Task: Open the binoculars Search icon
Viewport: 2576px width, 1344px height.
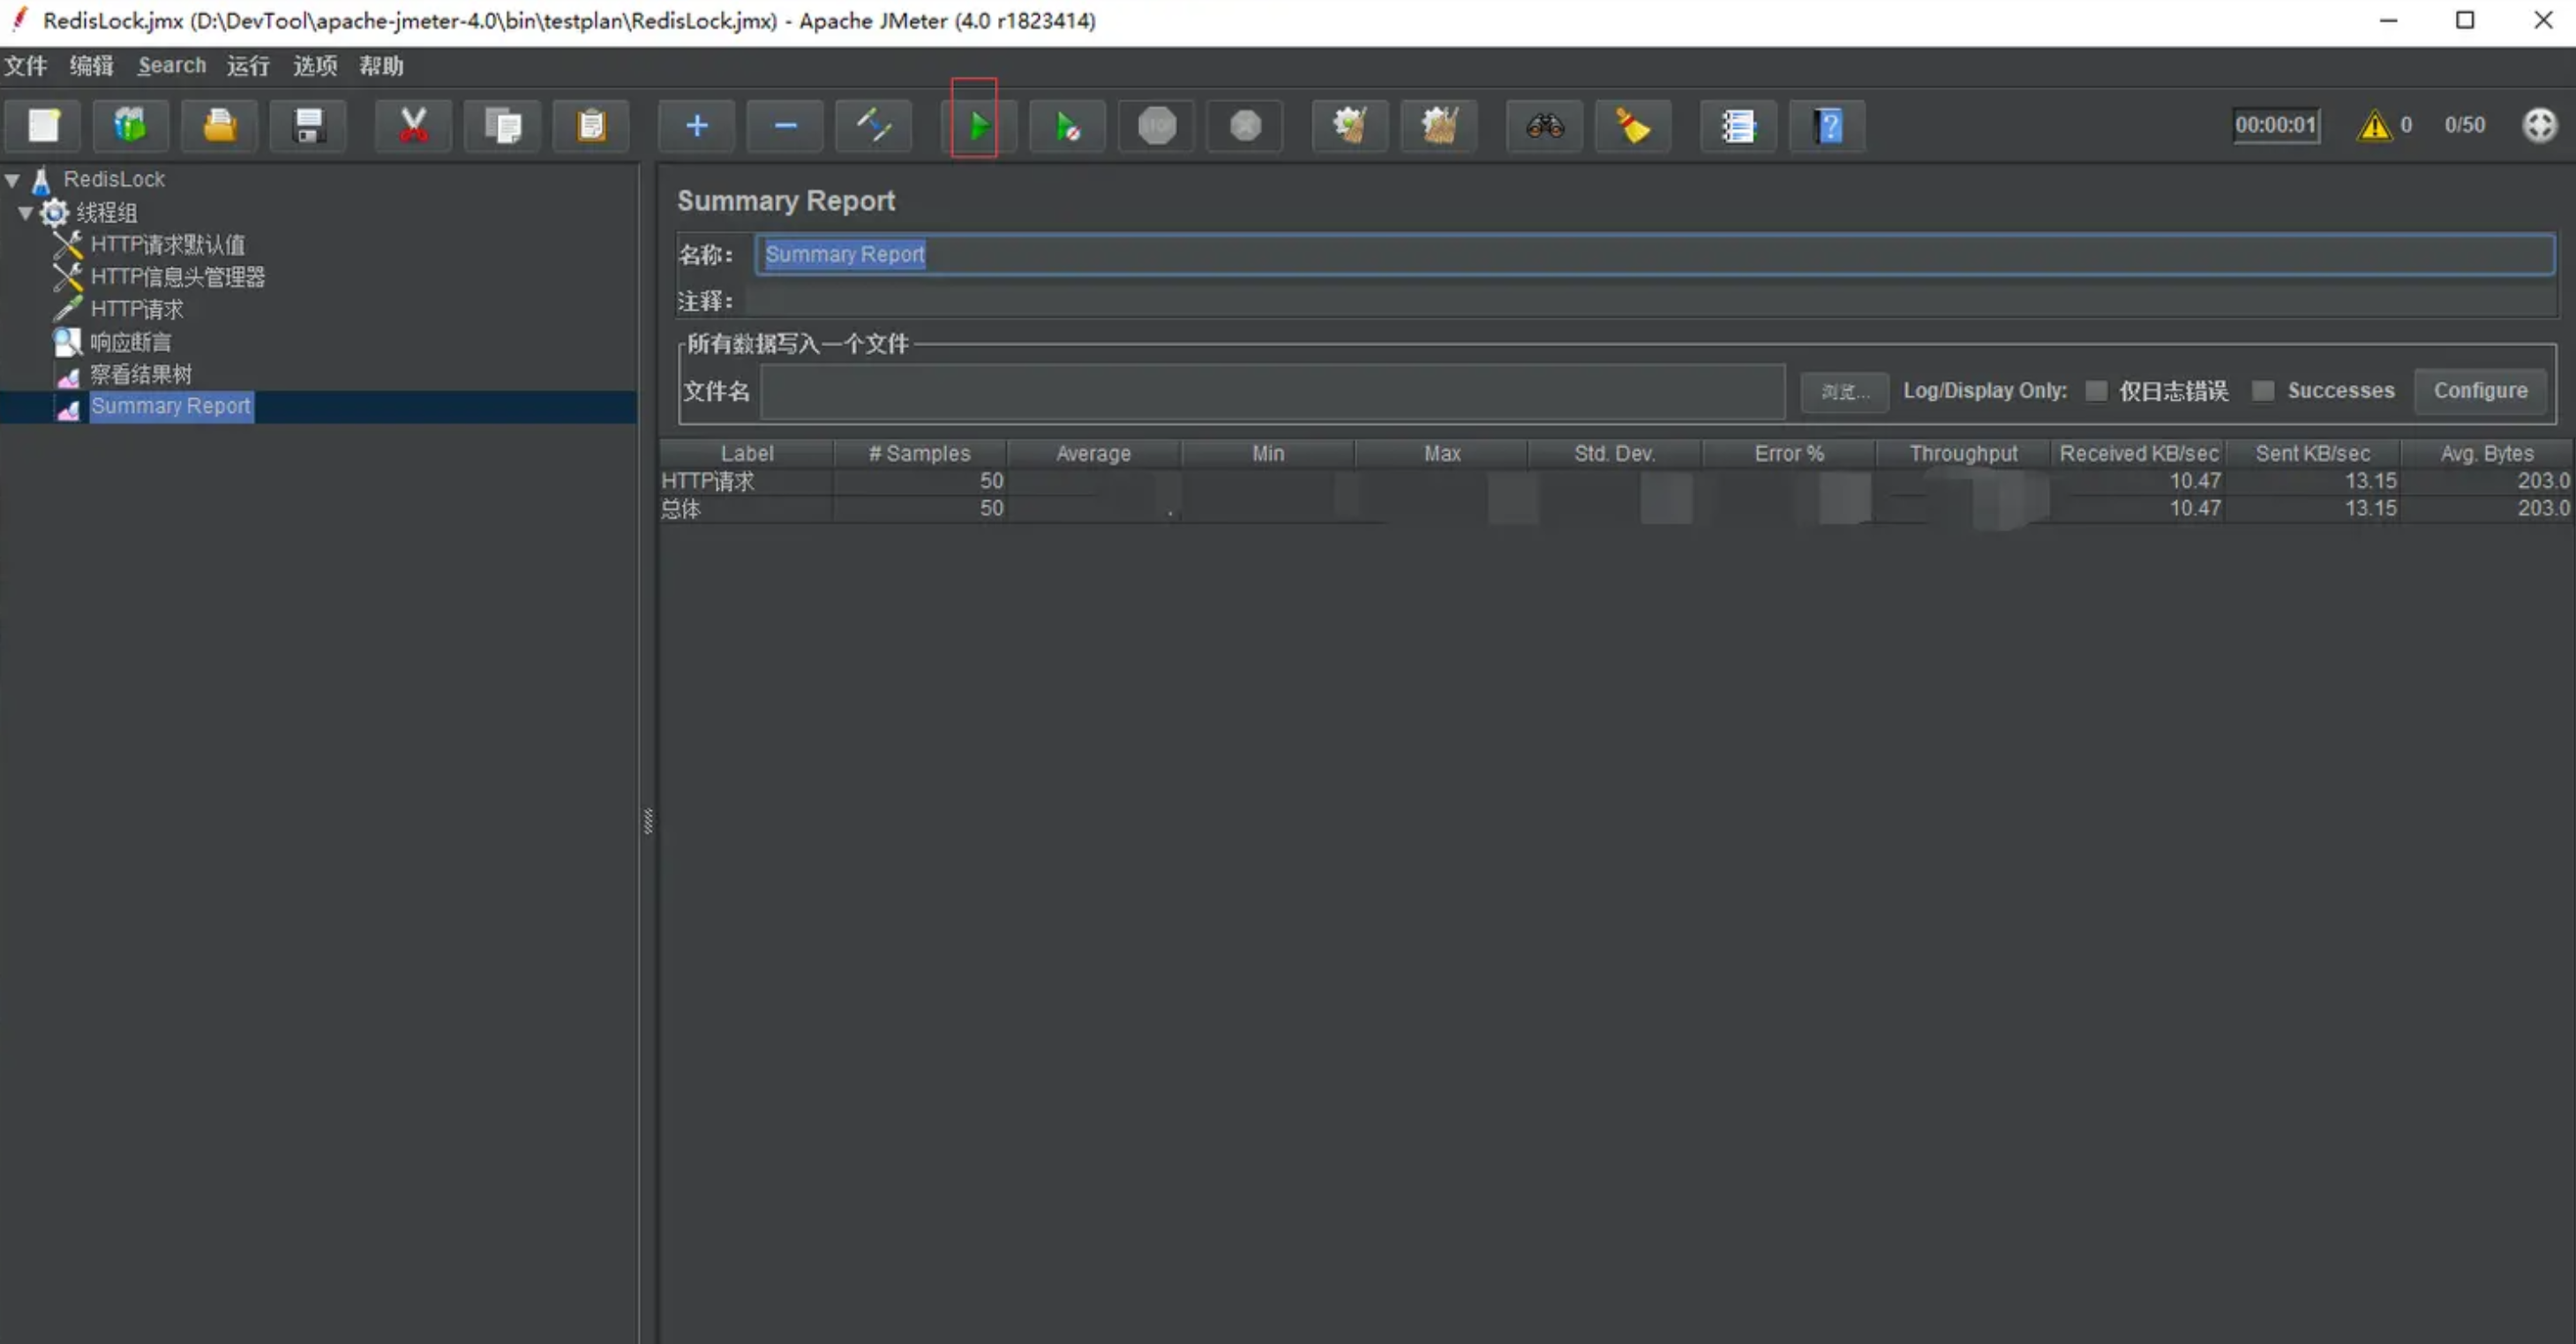Action: (1544, 126)
